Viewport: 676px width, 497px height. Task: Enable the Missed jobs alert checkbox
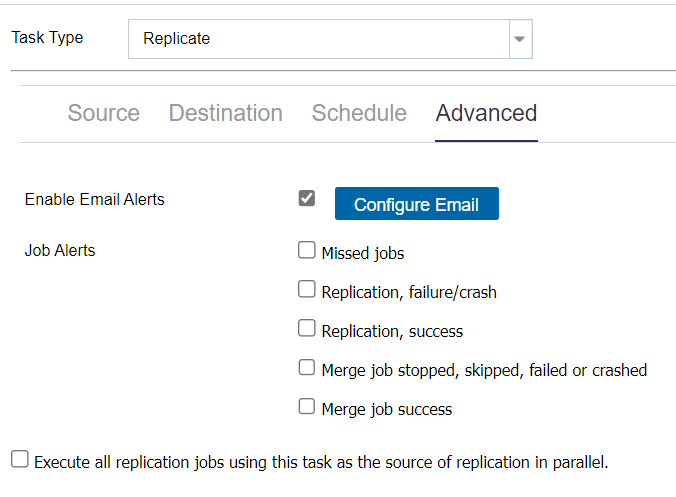point(307,250)
